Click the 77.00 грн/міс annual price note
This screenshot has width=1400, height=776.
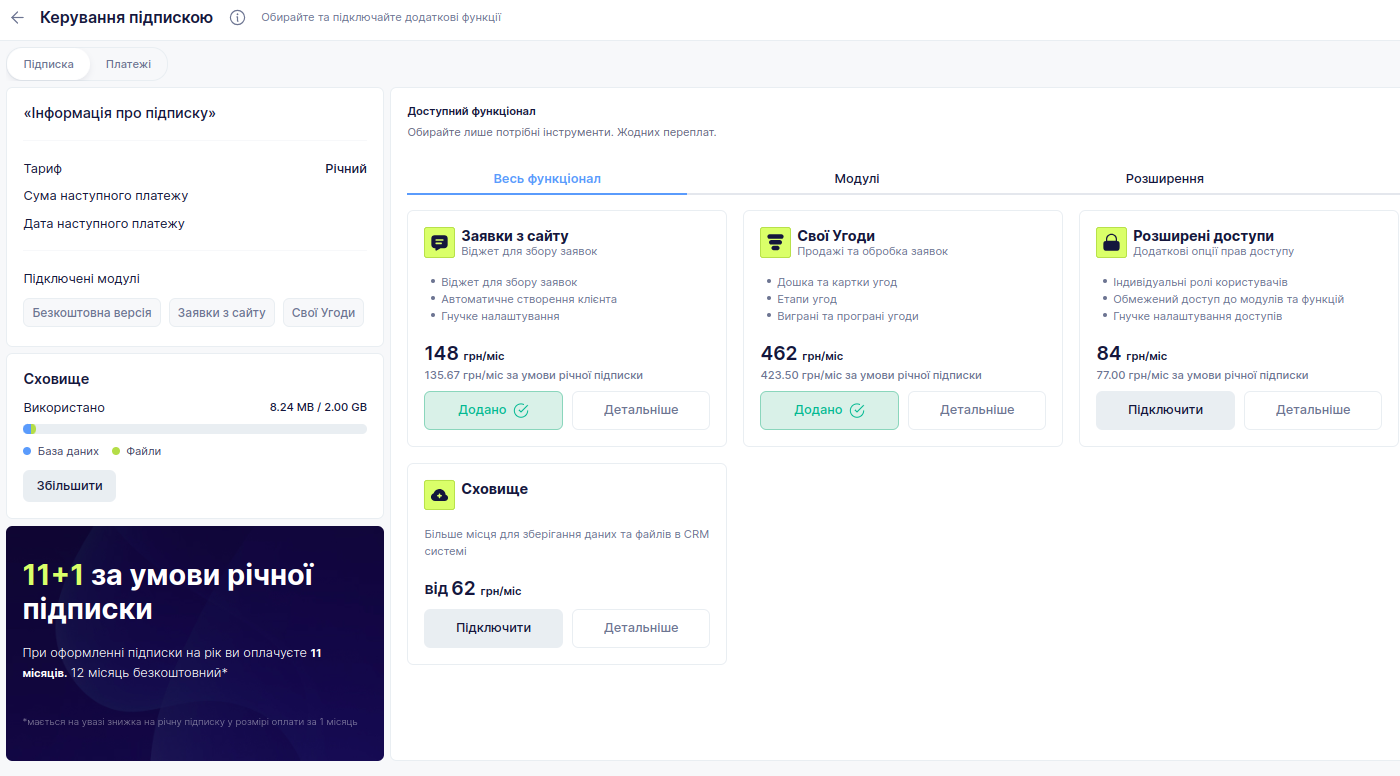tap(1202, 376)
